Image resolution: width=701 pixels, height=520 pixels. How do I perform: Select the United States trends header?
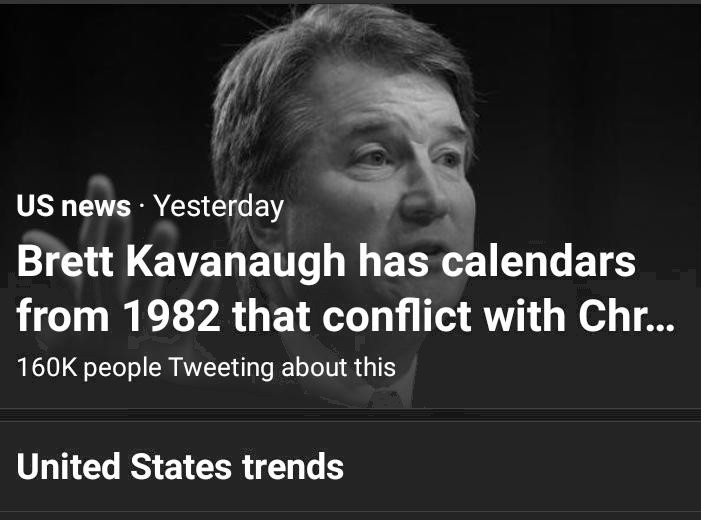click(180, 466)
